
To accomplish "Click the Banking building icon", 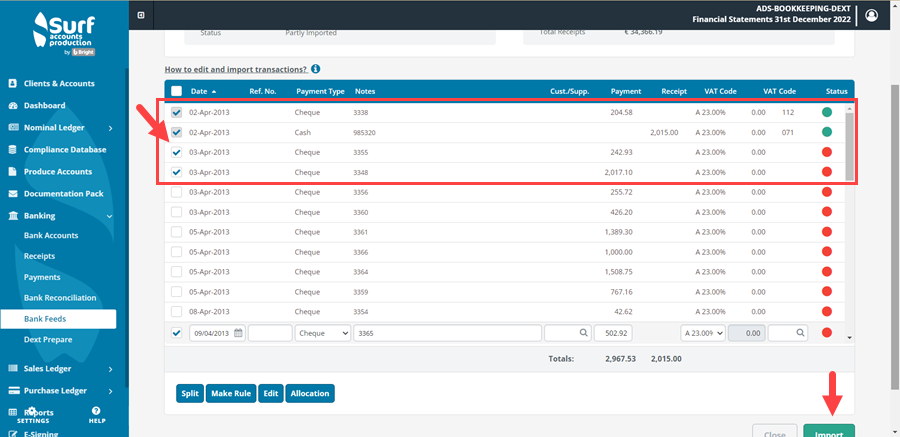I will pos(13,216).
